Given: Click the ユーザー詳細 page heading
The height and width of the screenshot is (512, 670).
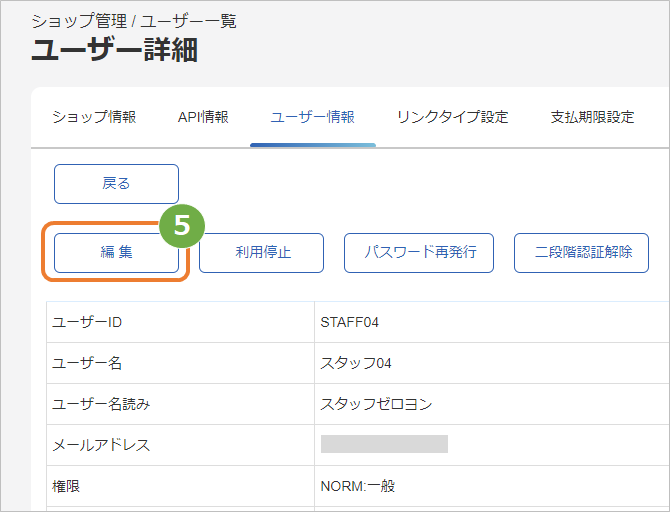Looking at the screenshot, I should [115, 50].
